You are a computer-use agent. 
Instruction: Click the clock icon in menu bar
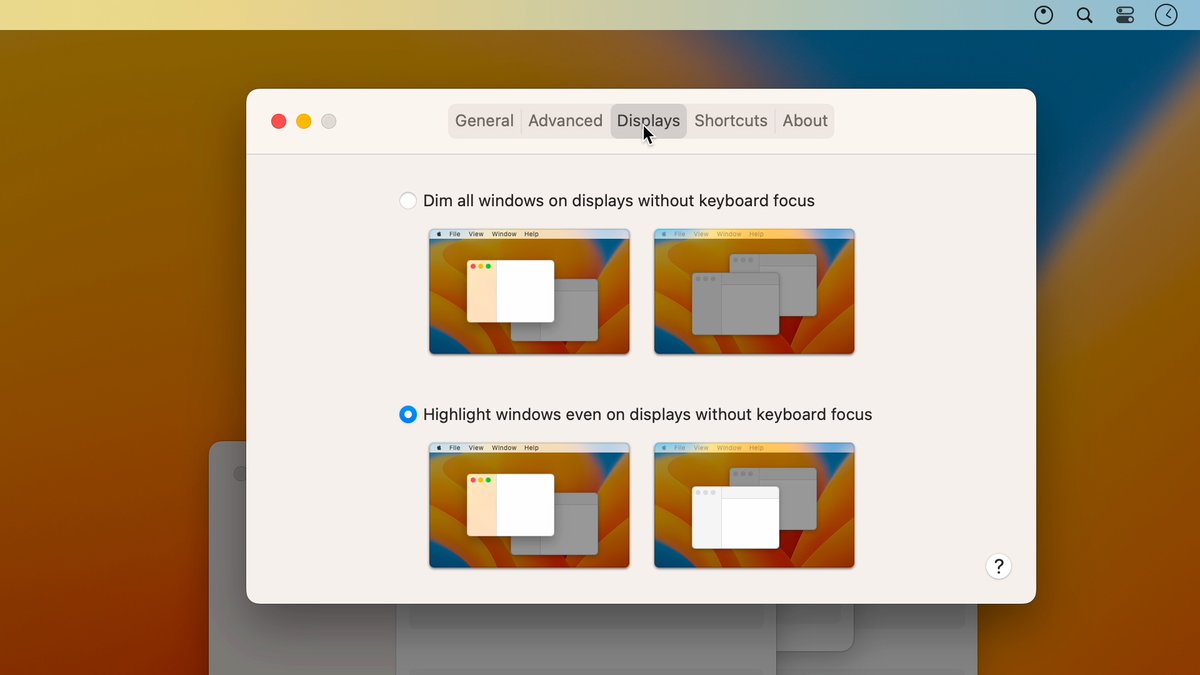point(1166,15)
